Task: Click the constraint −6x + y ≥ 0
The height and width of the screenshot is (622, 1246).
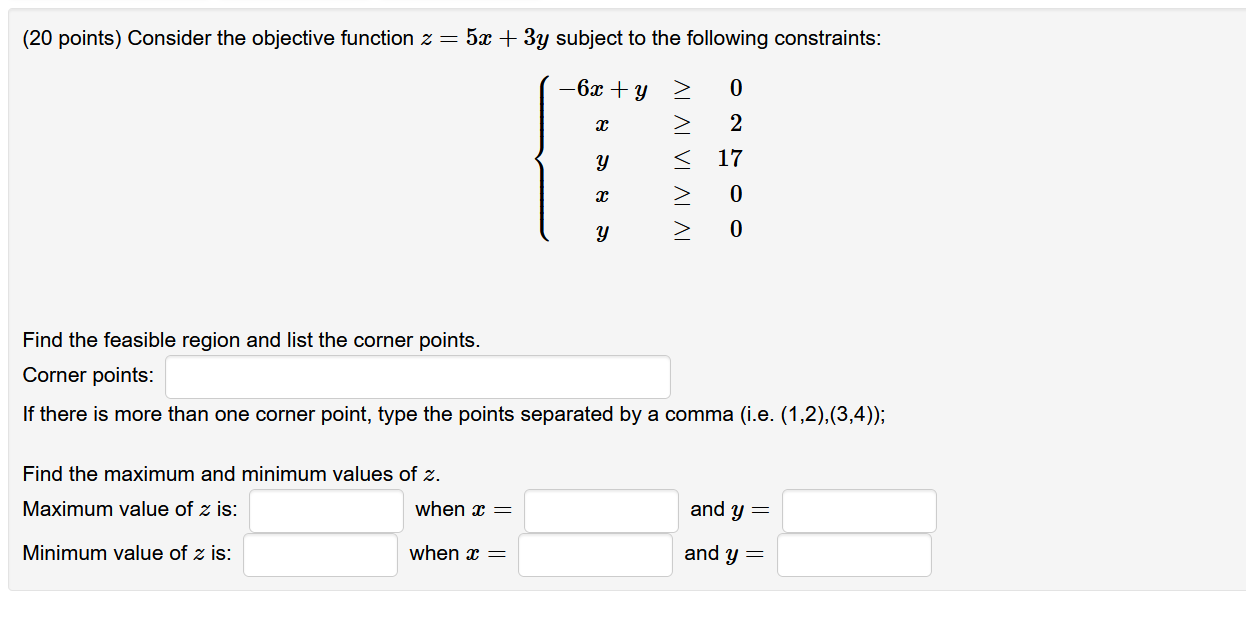Action: [x=651, y=89]
